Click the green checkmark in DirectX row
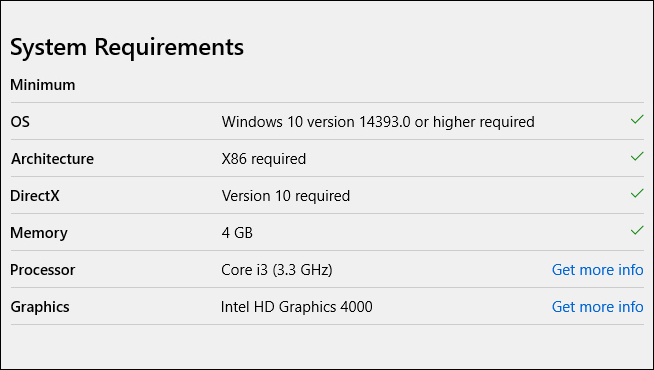The height and width of the screenshot is (370, 654). (637, 194)
